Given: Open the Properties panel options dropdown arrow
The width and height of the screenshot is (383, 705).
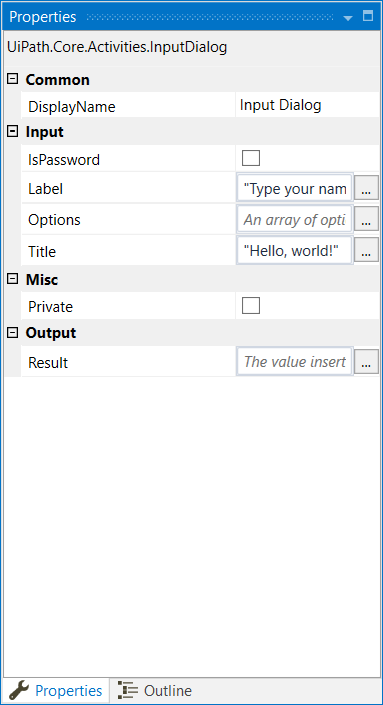Looking at the screenshot, I should 348,18.
